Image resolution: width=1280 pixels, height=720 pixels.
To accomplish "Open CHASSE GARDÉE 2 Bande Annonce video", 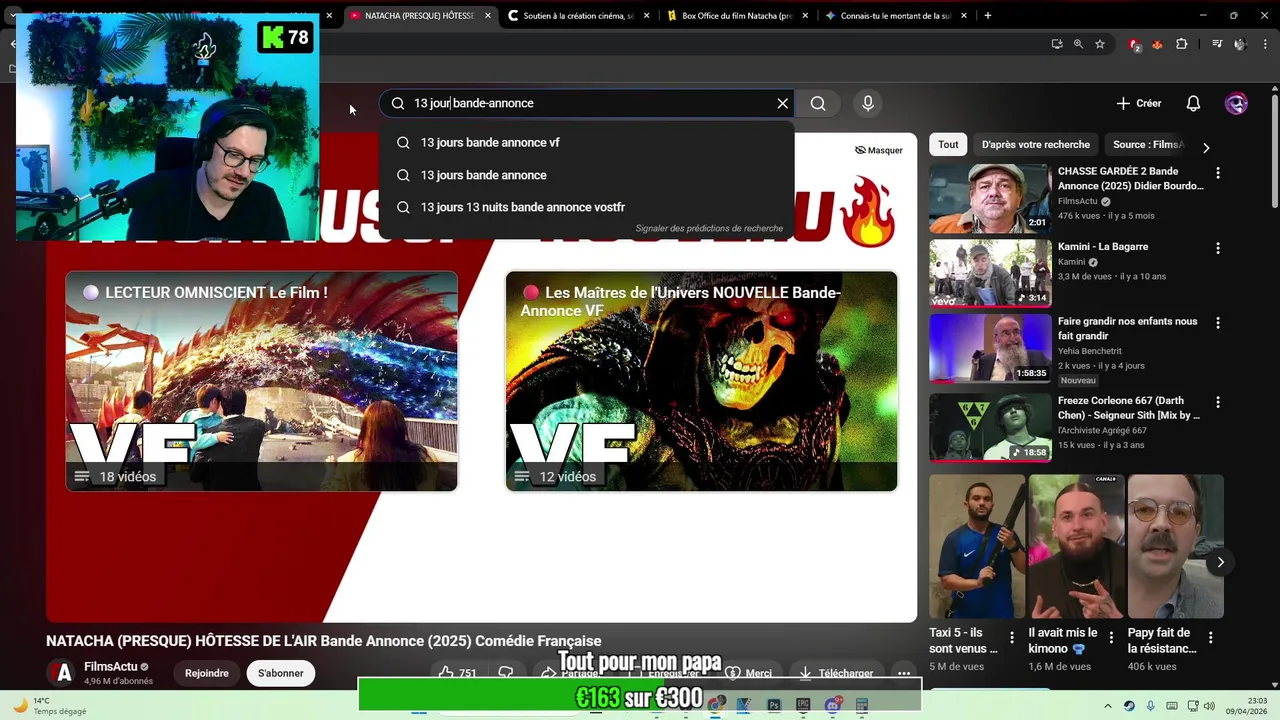I will pos(990,198).
